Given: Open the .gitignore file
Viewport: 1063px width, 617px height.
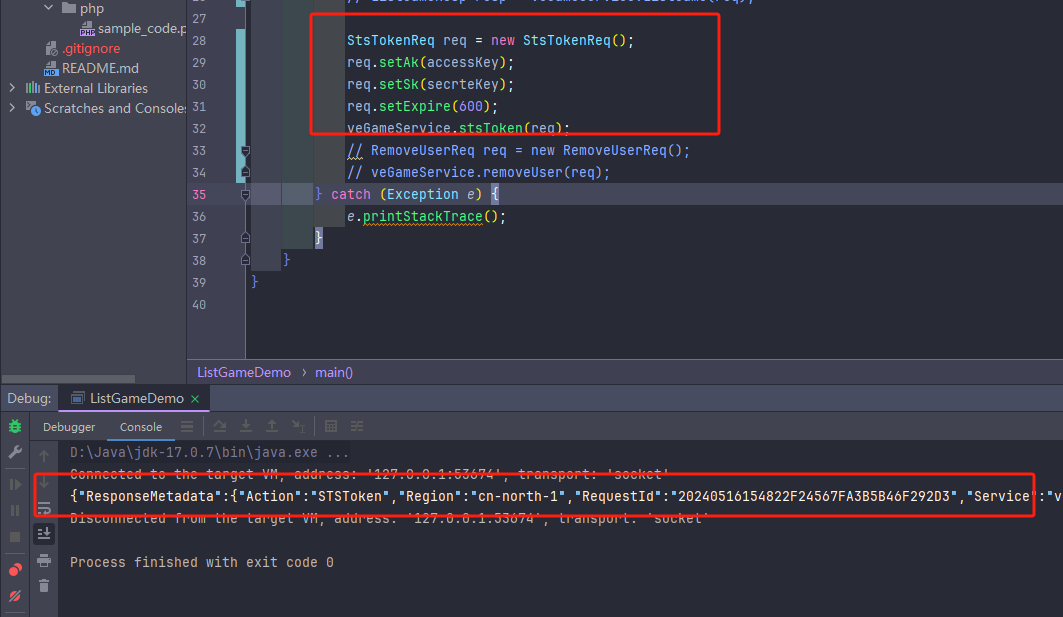Looking at the screenshot, I should 83,48.
